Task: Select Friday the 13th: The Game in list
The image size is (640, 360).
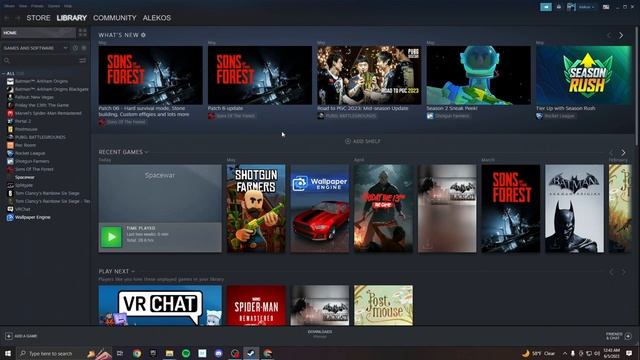Action: pos(42,105)
